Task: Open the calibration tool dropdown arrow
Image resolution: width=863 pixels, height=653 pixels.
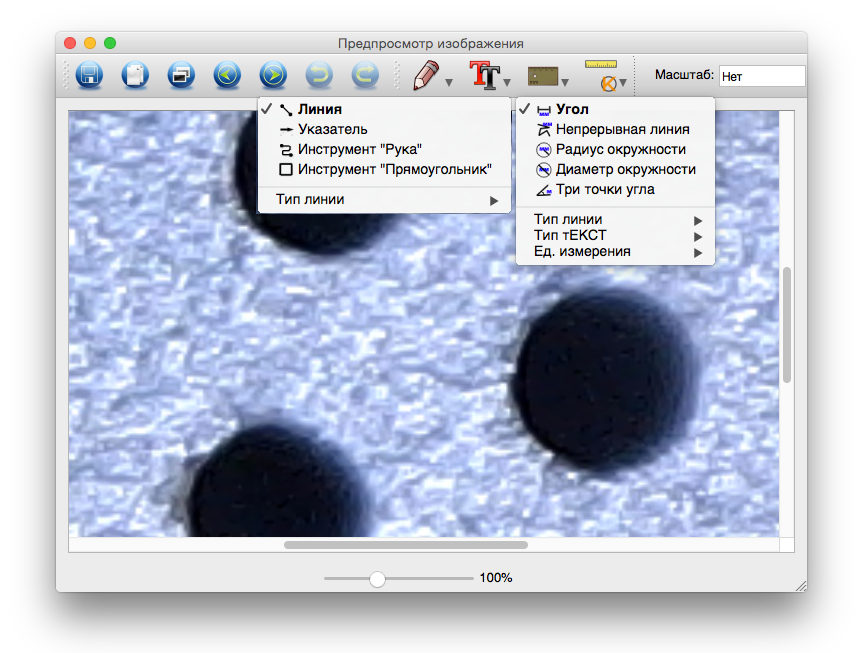Action: (623, 83)
